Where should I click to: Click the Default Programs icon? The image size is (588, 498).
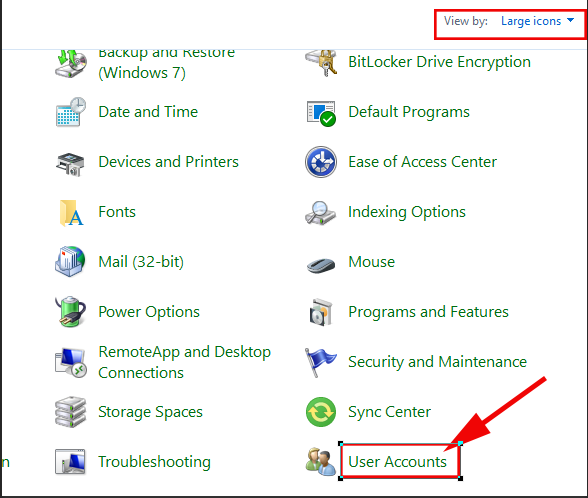point(321,113)
